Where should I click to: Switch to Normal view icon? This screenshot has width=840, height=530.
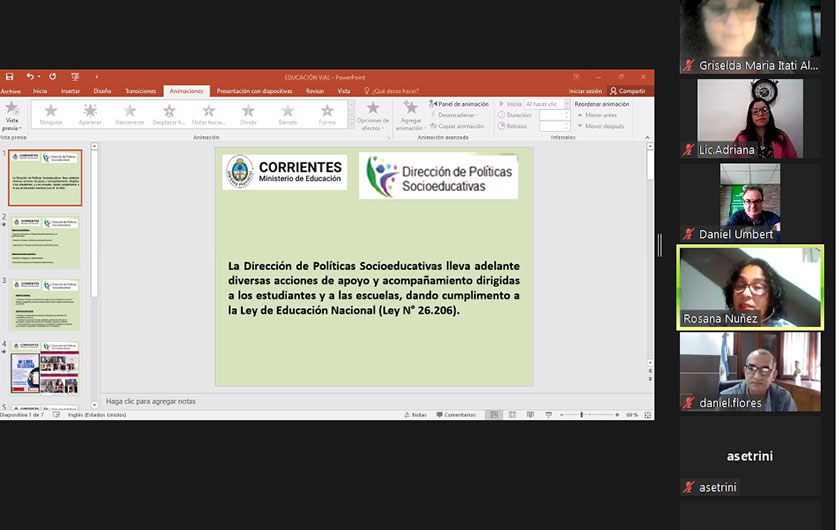tap(494, 415)
